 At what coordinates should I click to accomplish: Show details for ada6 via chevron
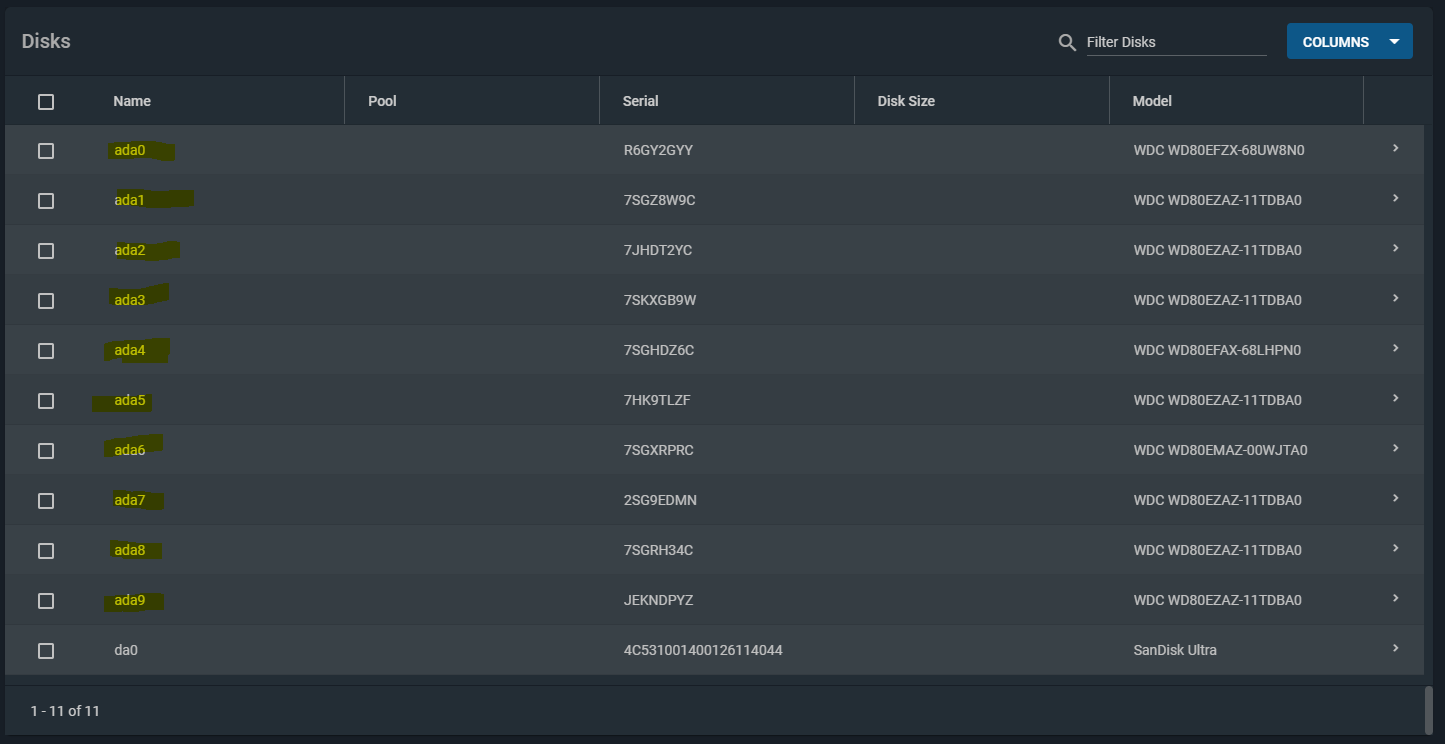tap(1395, 448)
